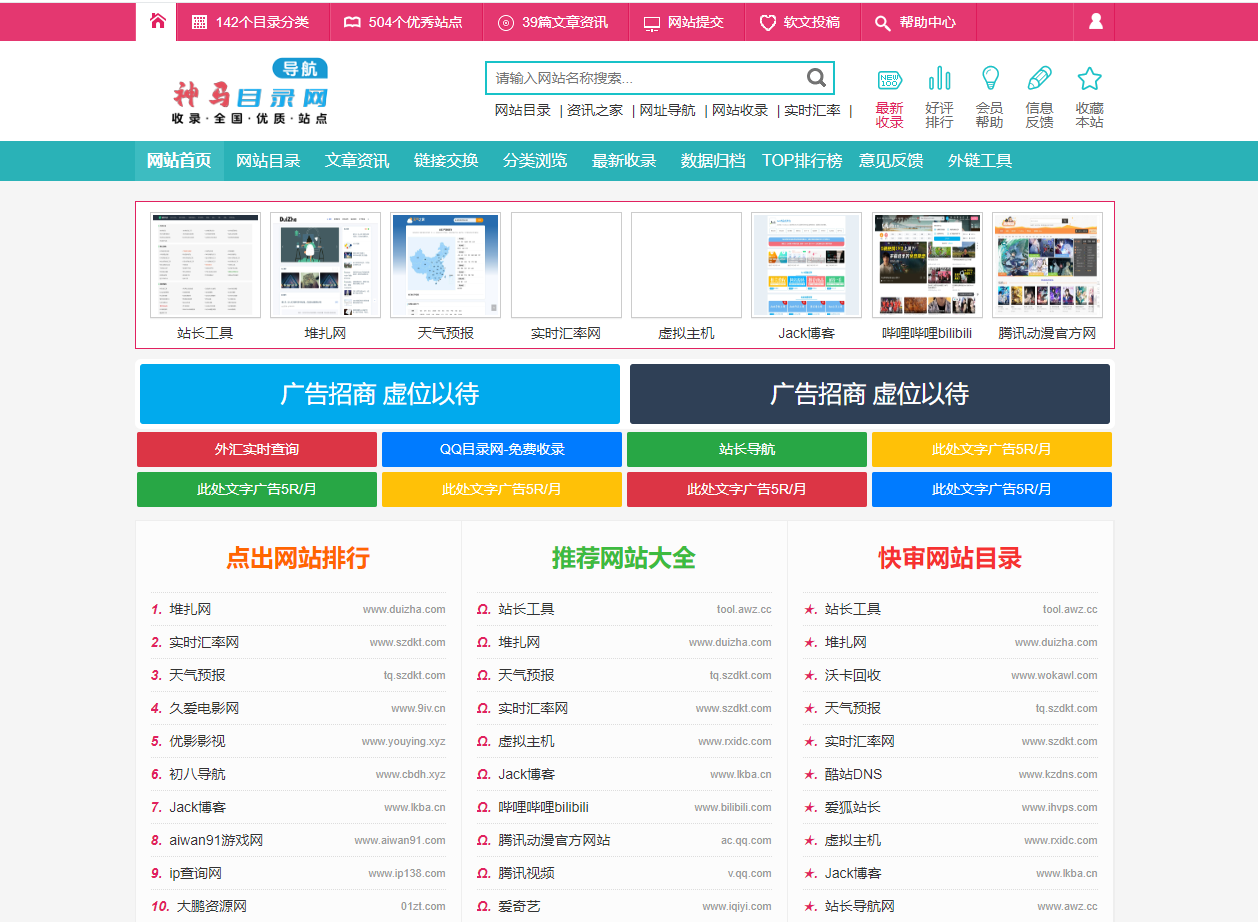The image size is (1258, 922).
Task: Open the 最新收录 NEW icon
Action: click(889, 80)
